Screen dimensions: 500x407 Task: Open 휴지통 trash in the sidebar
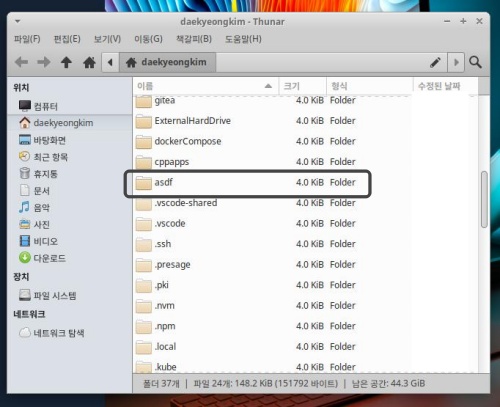(38, 174)
